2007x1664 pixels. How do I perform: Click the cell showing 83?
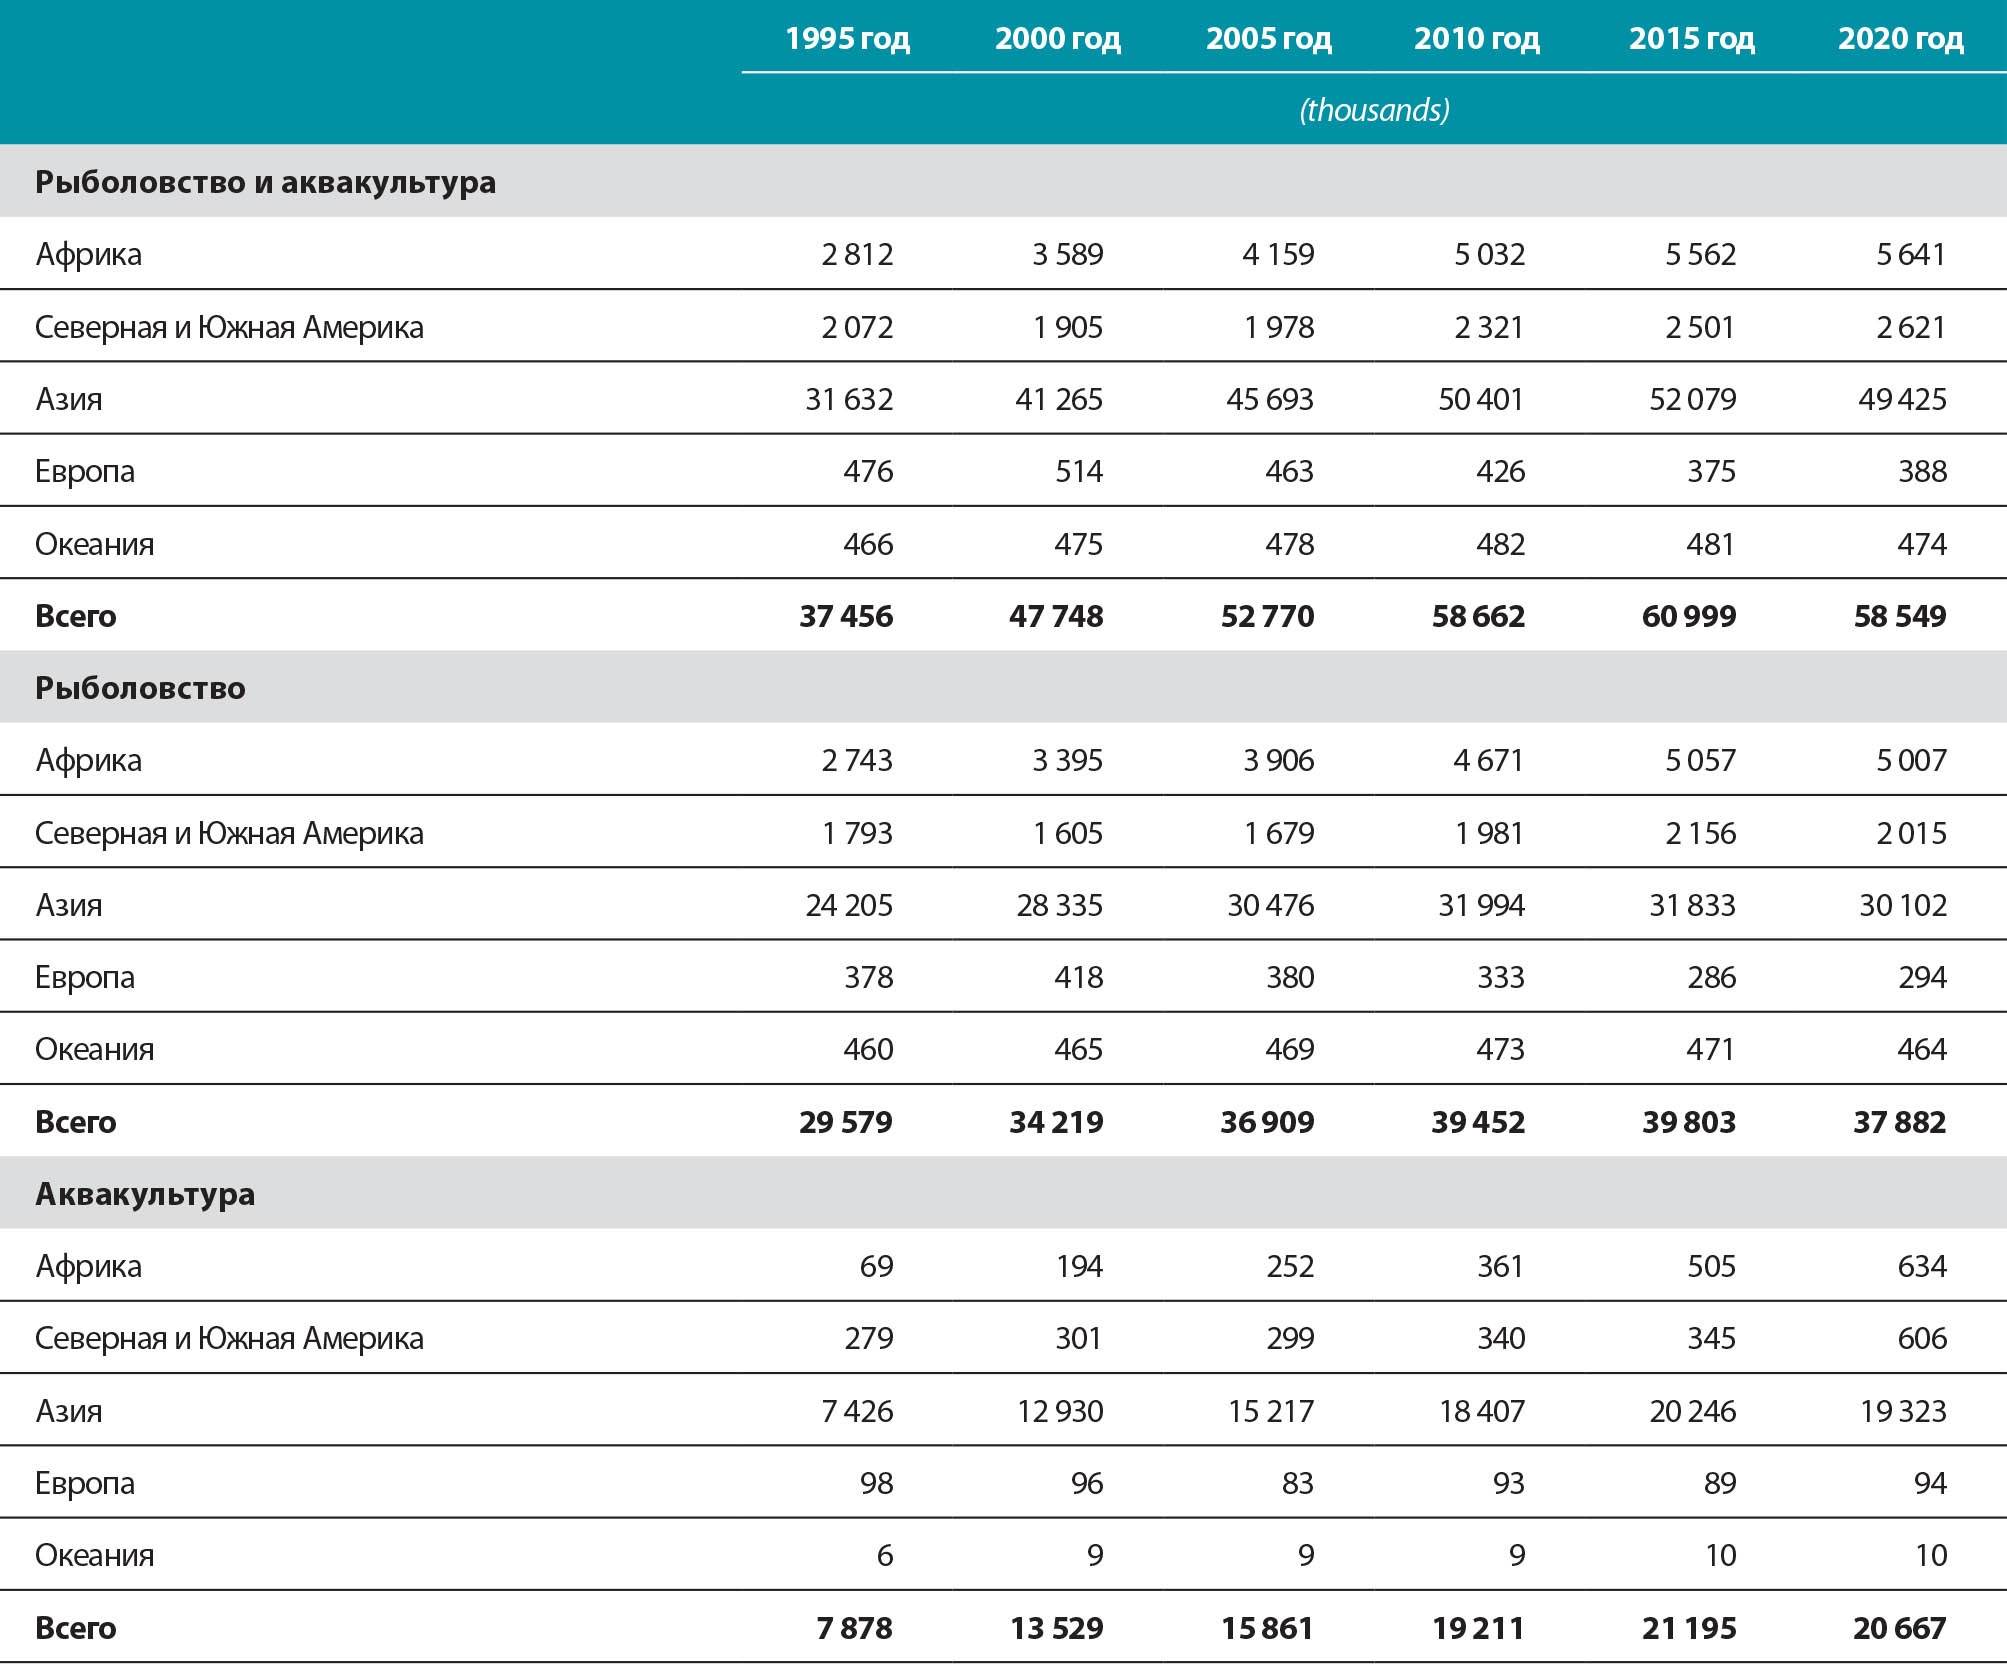1298,1483
